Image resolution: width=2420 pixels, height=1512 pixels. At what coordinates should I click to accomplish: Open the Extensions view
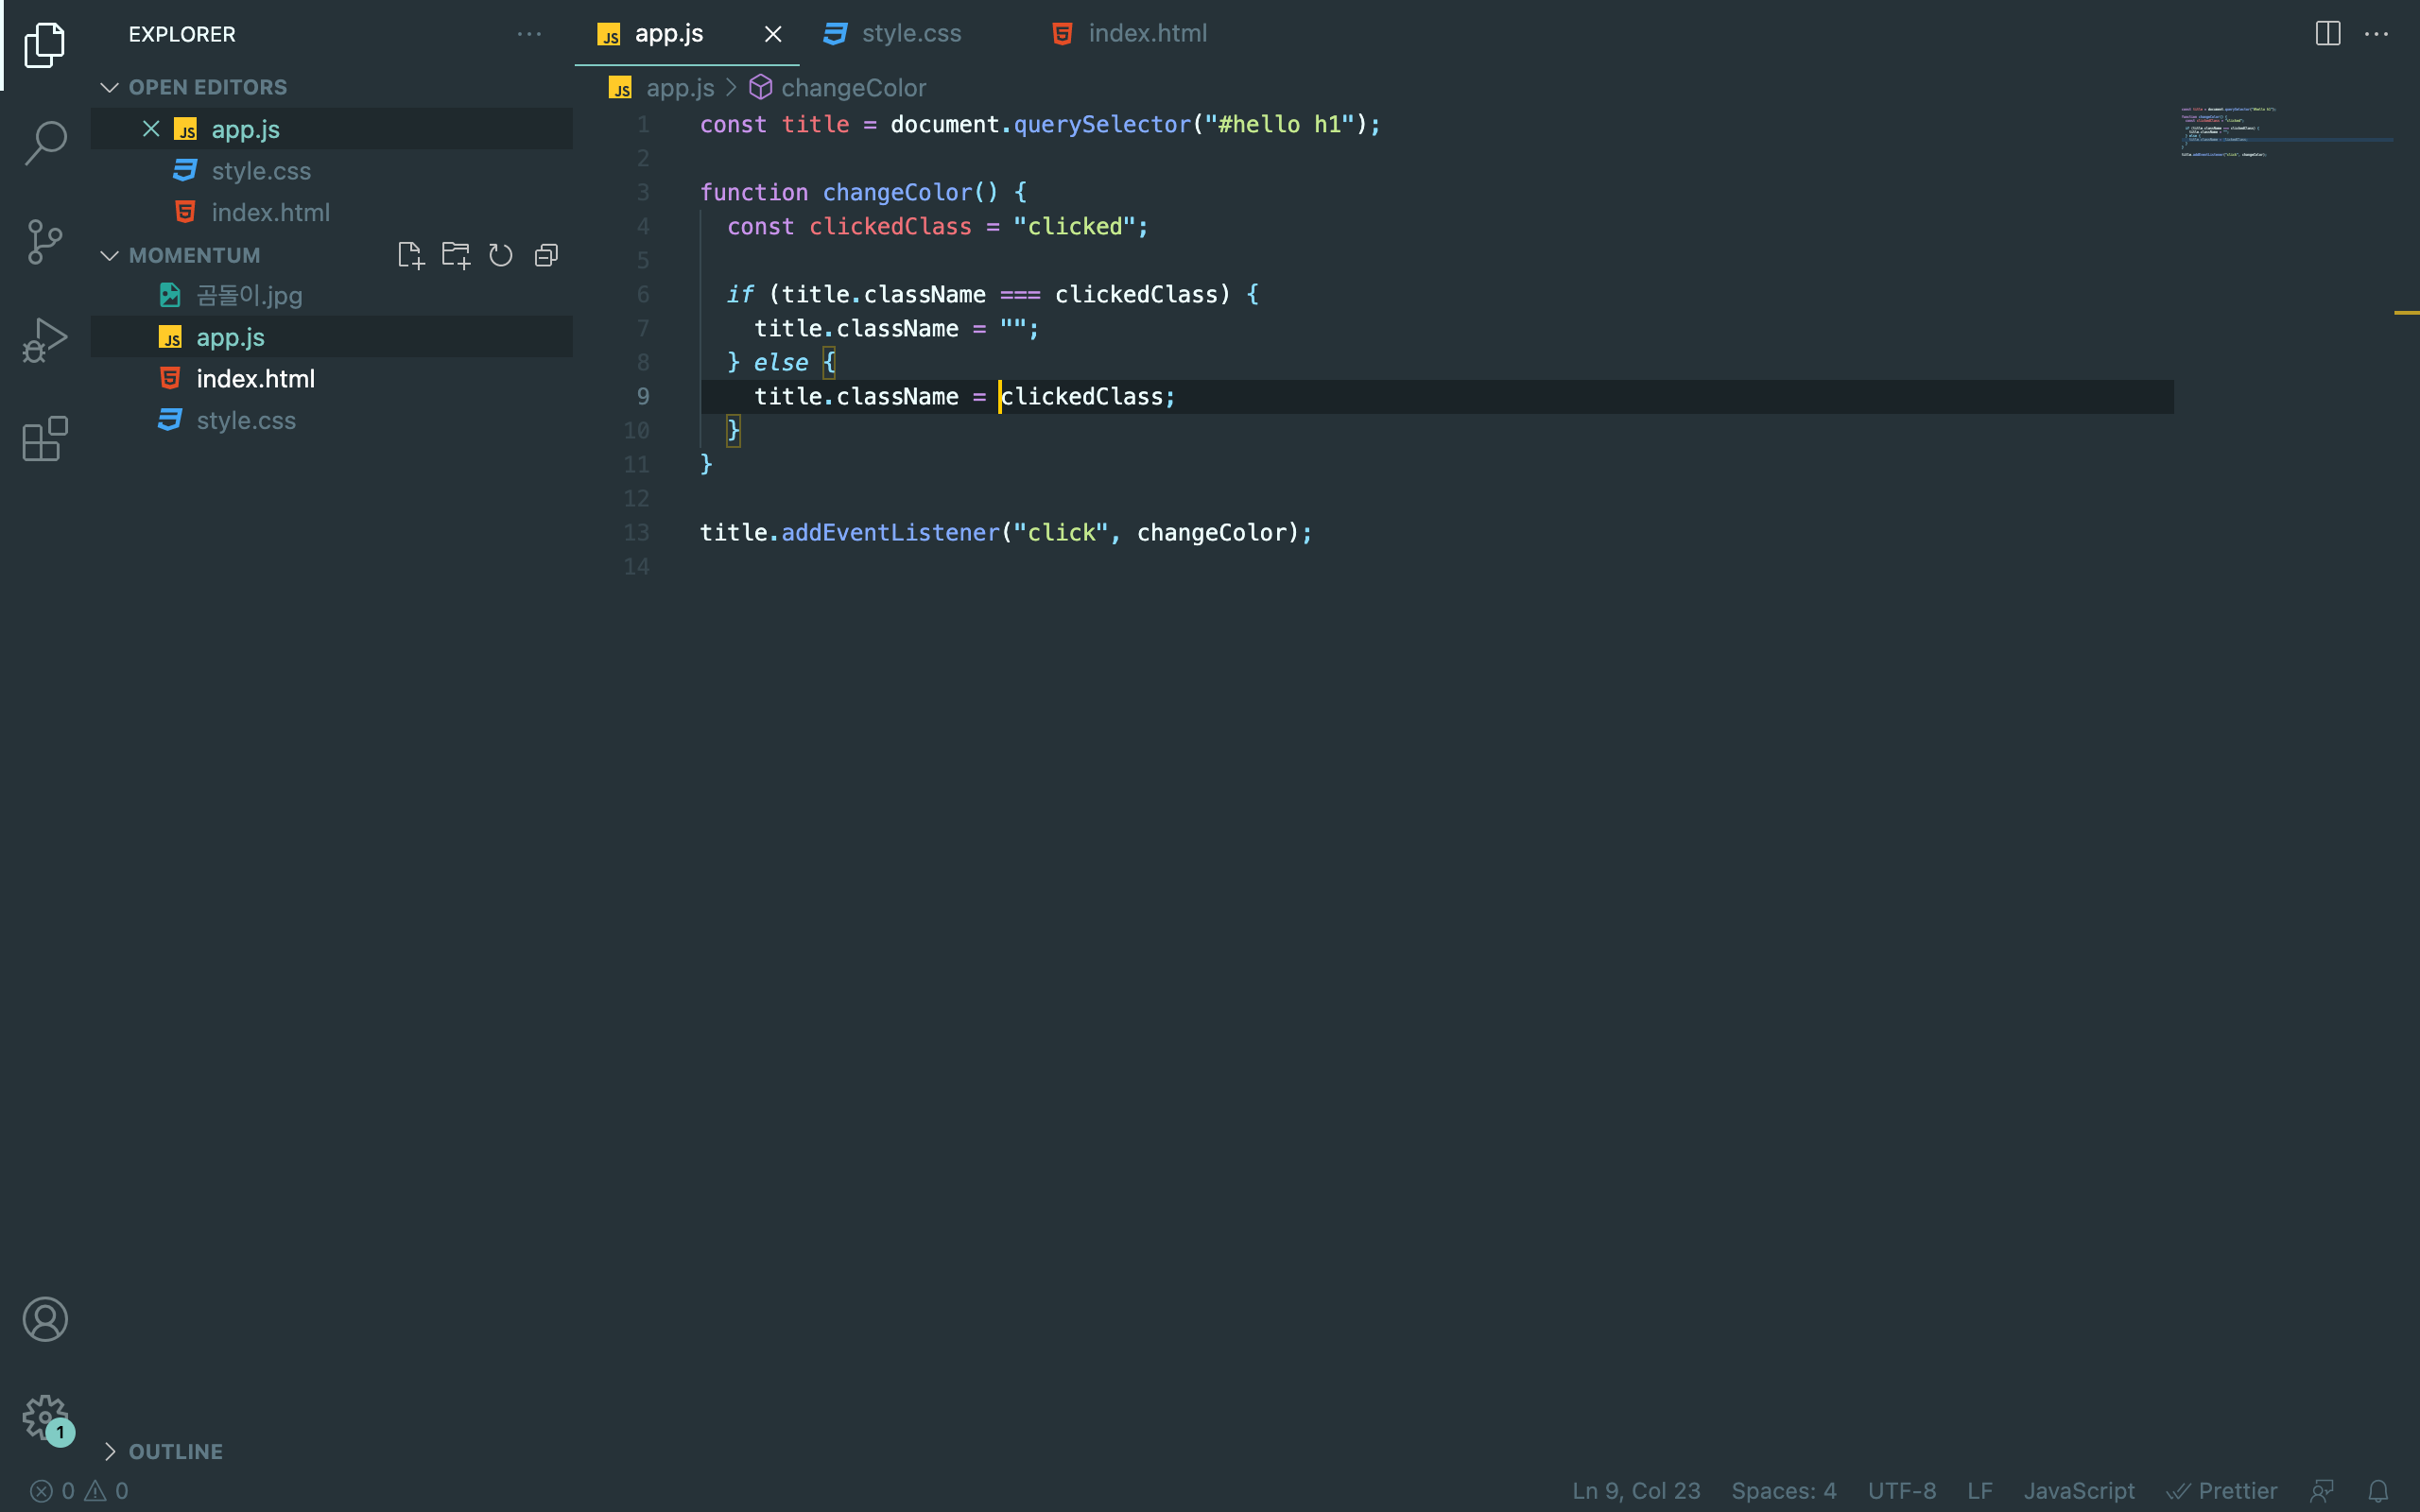click(x=45, y=438)
